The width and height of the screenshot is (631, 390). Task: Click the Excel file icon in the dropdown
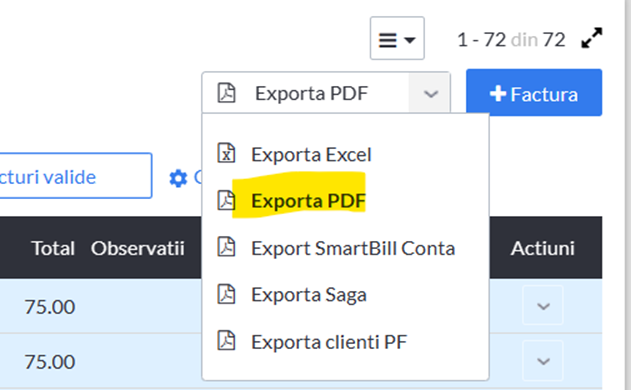(x=226, y=153)
